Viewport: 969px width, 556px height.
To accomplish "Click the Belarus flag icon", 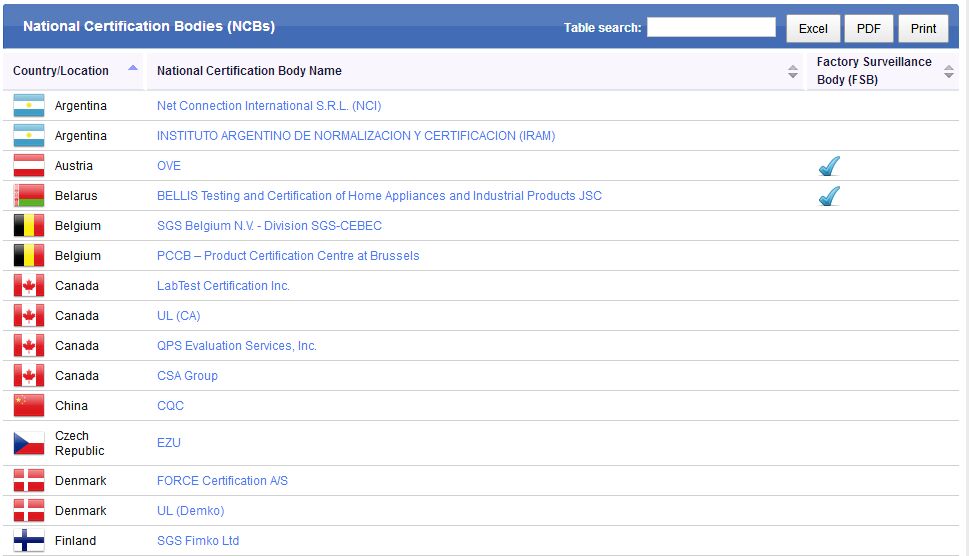I will (29, 196).
